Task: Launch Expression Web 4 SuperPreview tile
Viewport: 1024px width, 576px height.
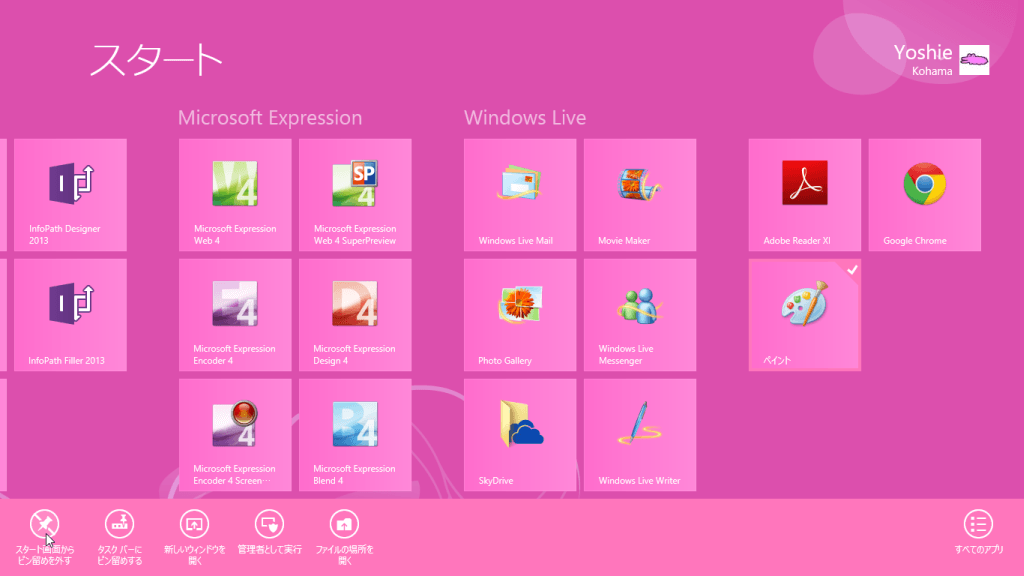Action: 355,195
